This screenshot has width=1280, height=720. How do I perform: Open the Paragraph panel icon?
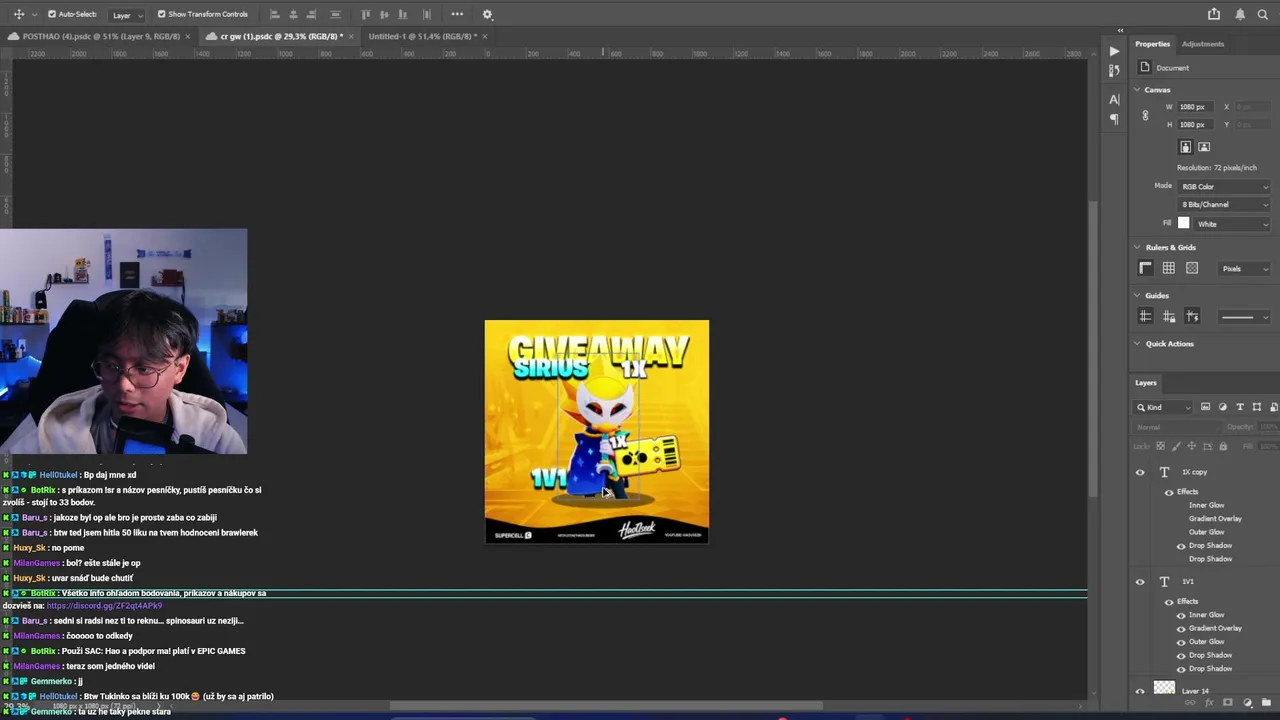point(1114,119)
